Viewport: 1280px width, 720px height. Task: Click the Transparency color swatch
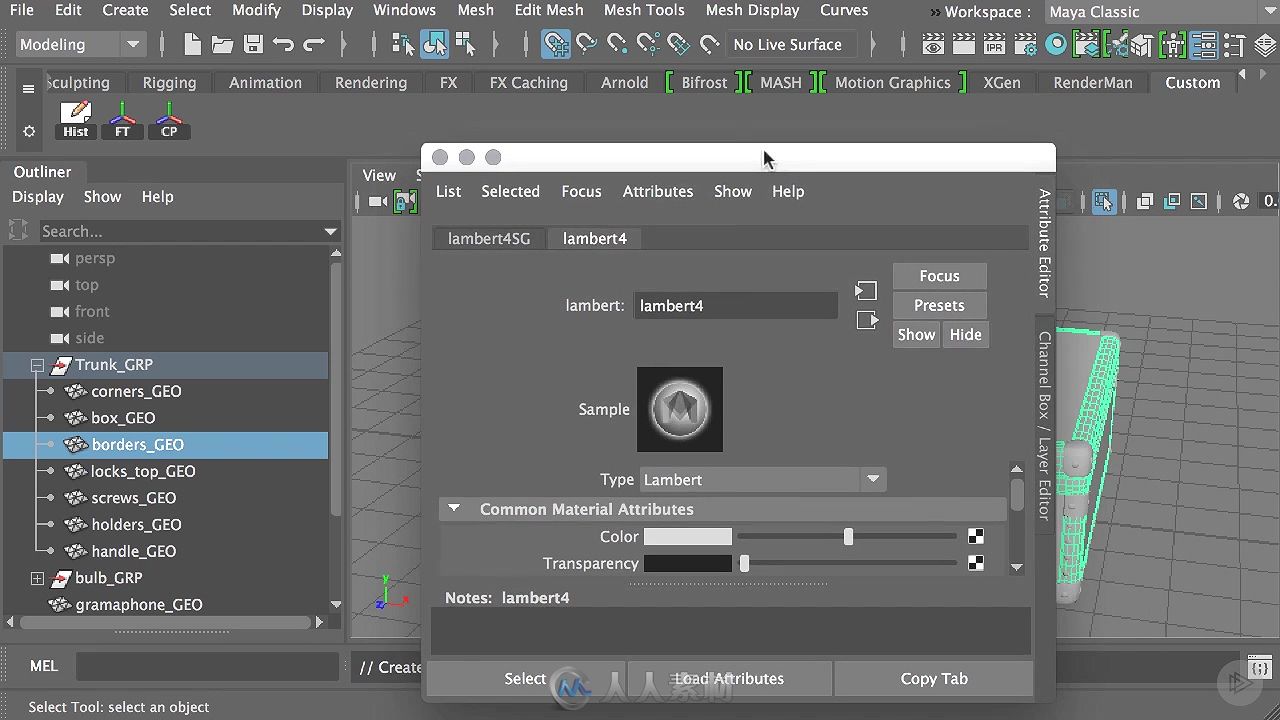click(687, 563)
